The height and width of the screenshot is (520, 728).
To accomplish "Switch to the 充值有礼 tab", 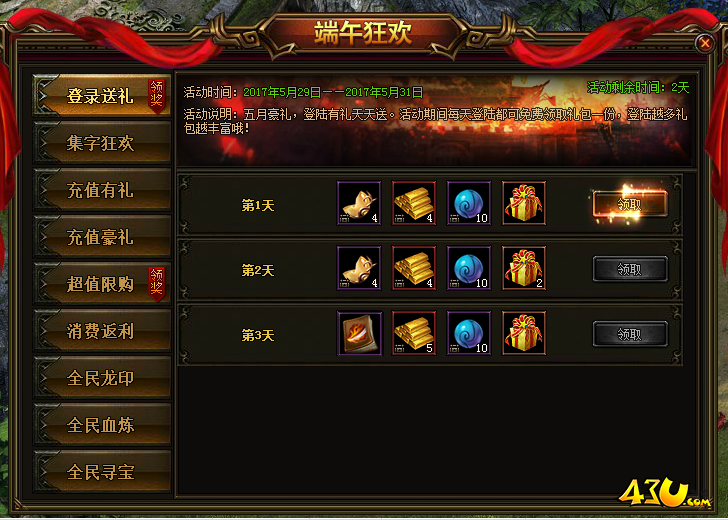I will 102,189.
